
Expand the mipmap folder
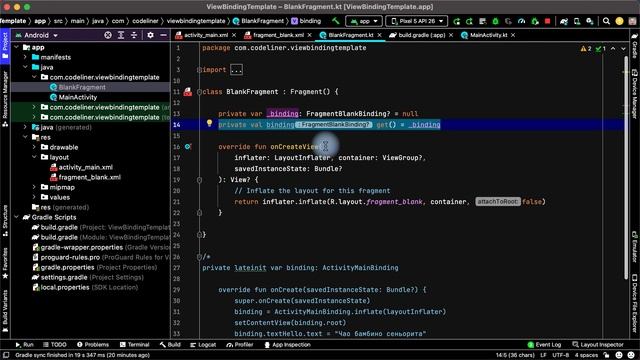click(x=35, y=187)
